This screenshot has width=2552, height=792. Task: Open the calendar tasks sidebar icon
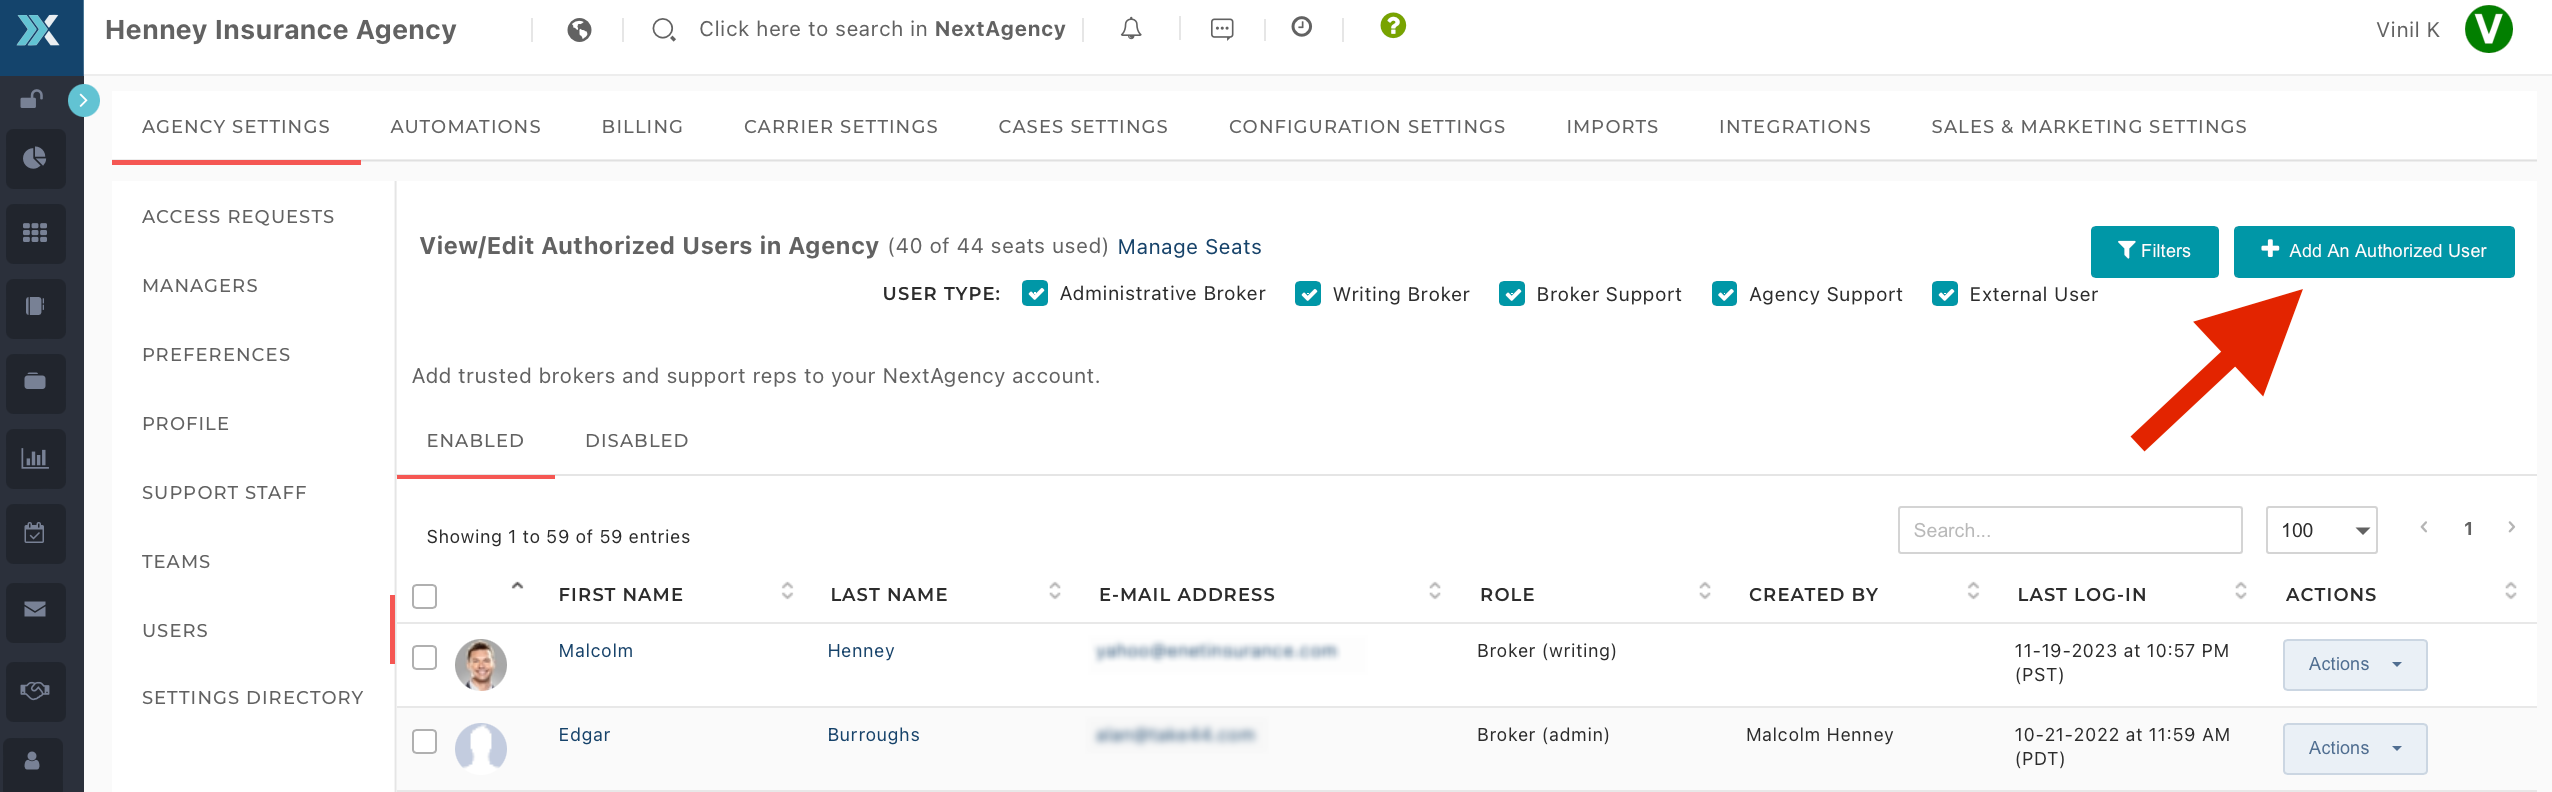pos(35,532)
